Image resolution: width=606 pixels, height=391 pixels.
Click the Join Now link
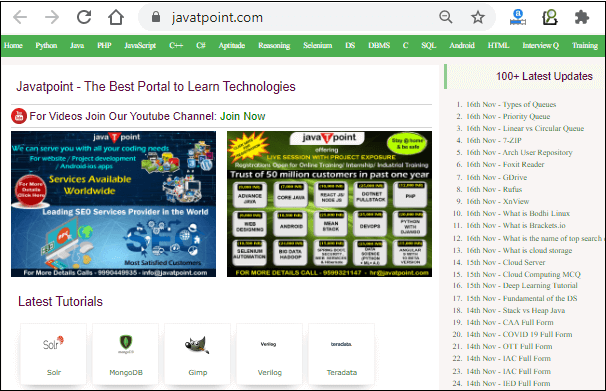pyautogui.click(x=243, y=116)
